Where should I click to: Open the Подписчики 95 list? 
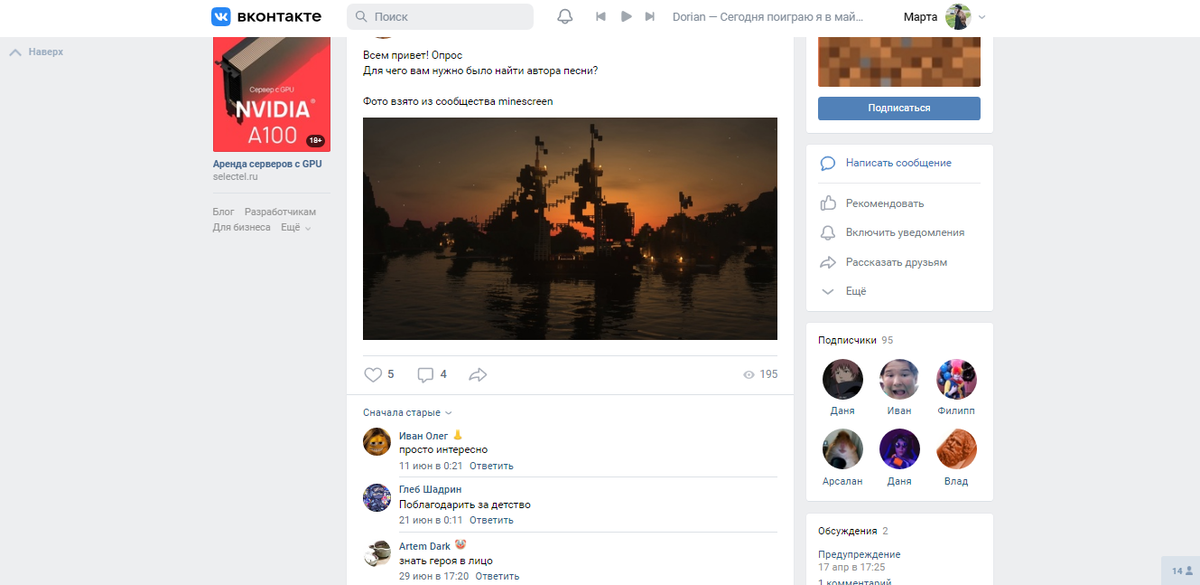[855, 340]
